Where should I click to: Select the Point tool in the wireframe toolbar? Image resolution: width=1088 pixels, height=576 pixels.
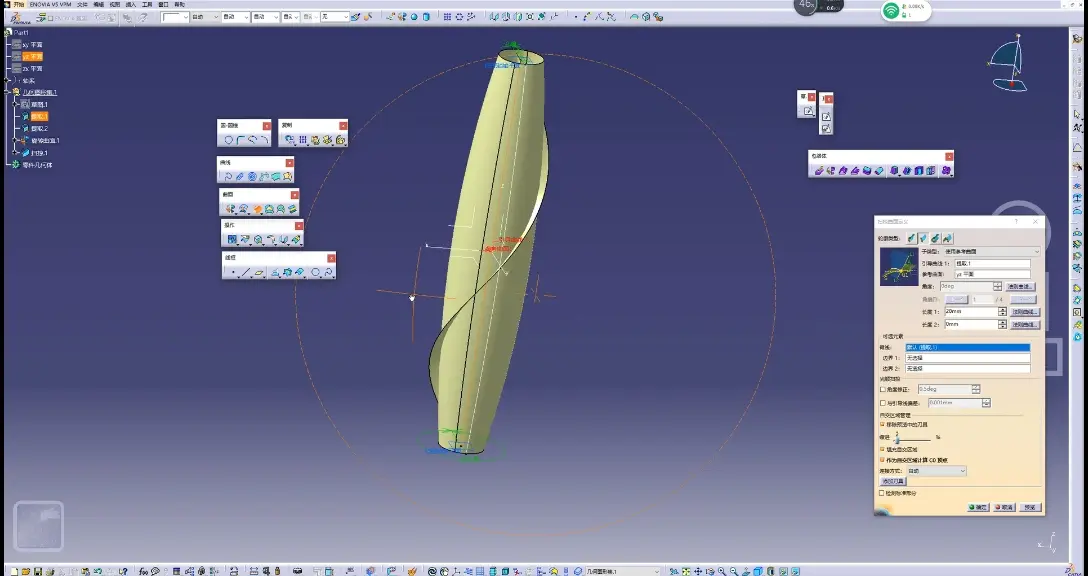[233, 273]
